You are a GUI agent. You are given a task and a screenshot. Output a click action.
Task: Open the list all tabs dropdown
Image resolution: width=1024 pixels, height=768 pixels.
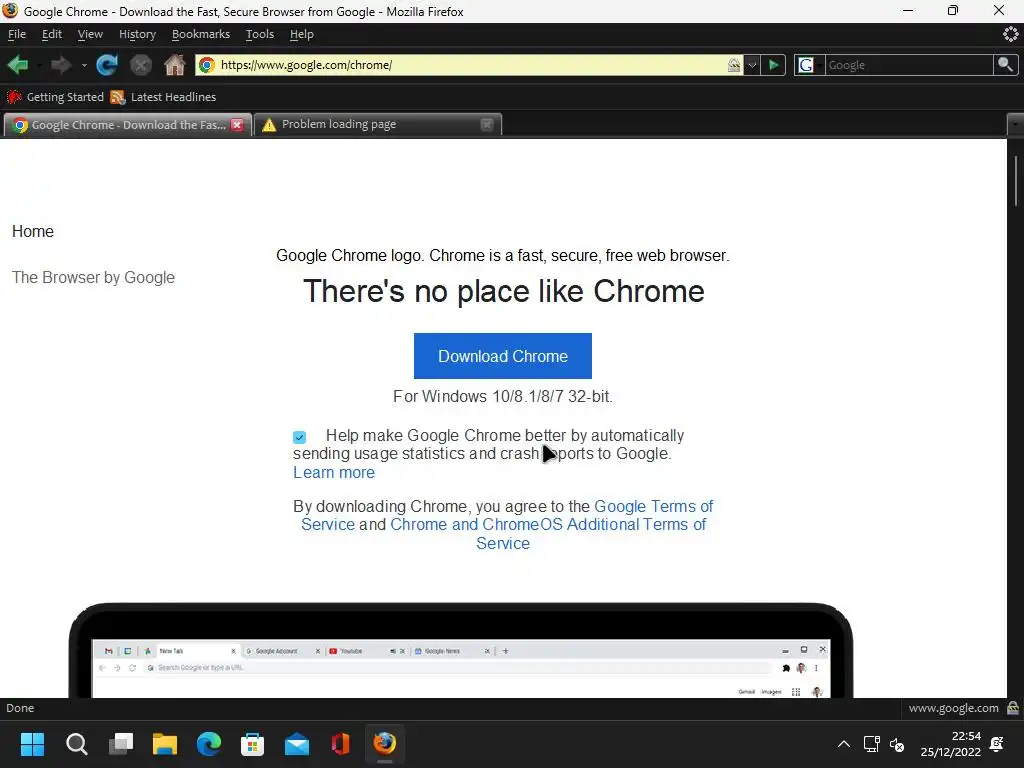click(x=1015, y=124)
